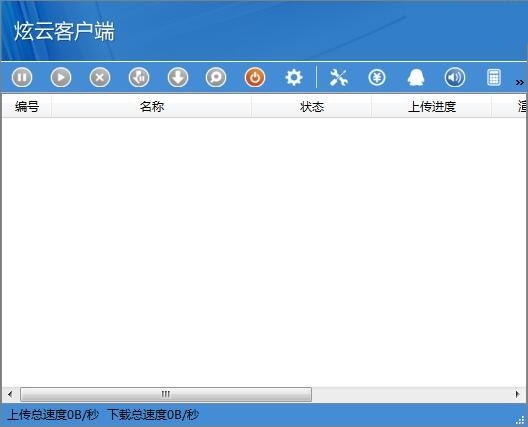
Task: Sort by 编号 column header
Action: pyautogui.click(x=27, y=107)
